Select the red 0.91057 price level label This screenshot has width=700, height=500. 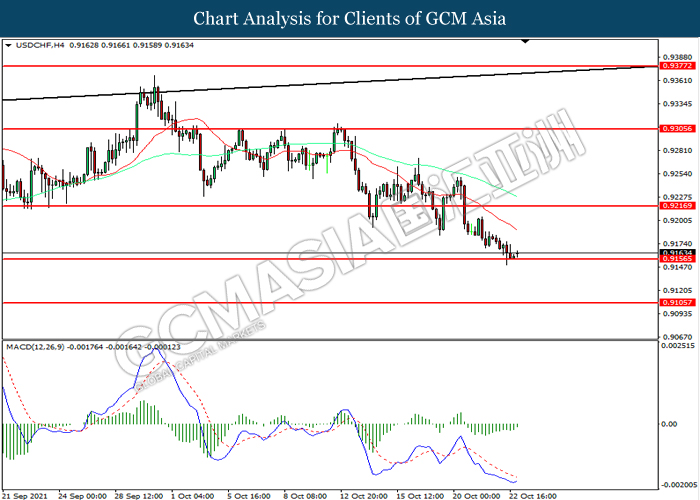pyautogui.click(x=677, y=303)
